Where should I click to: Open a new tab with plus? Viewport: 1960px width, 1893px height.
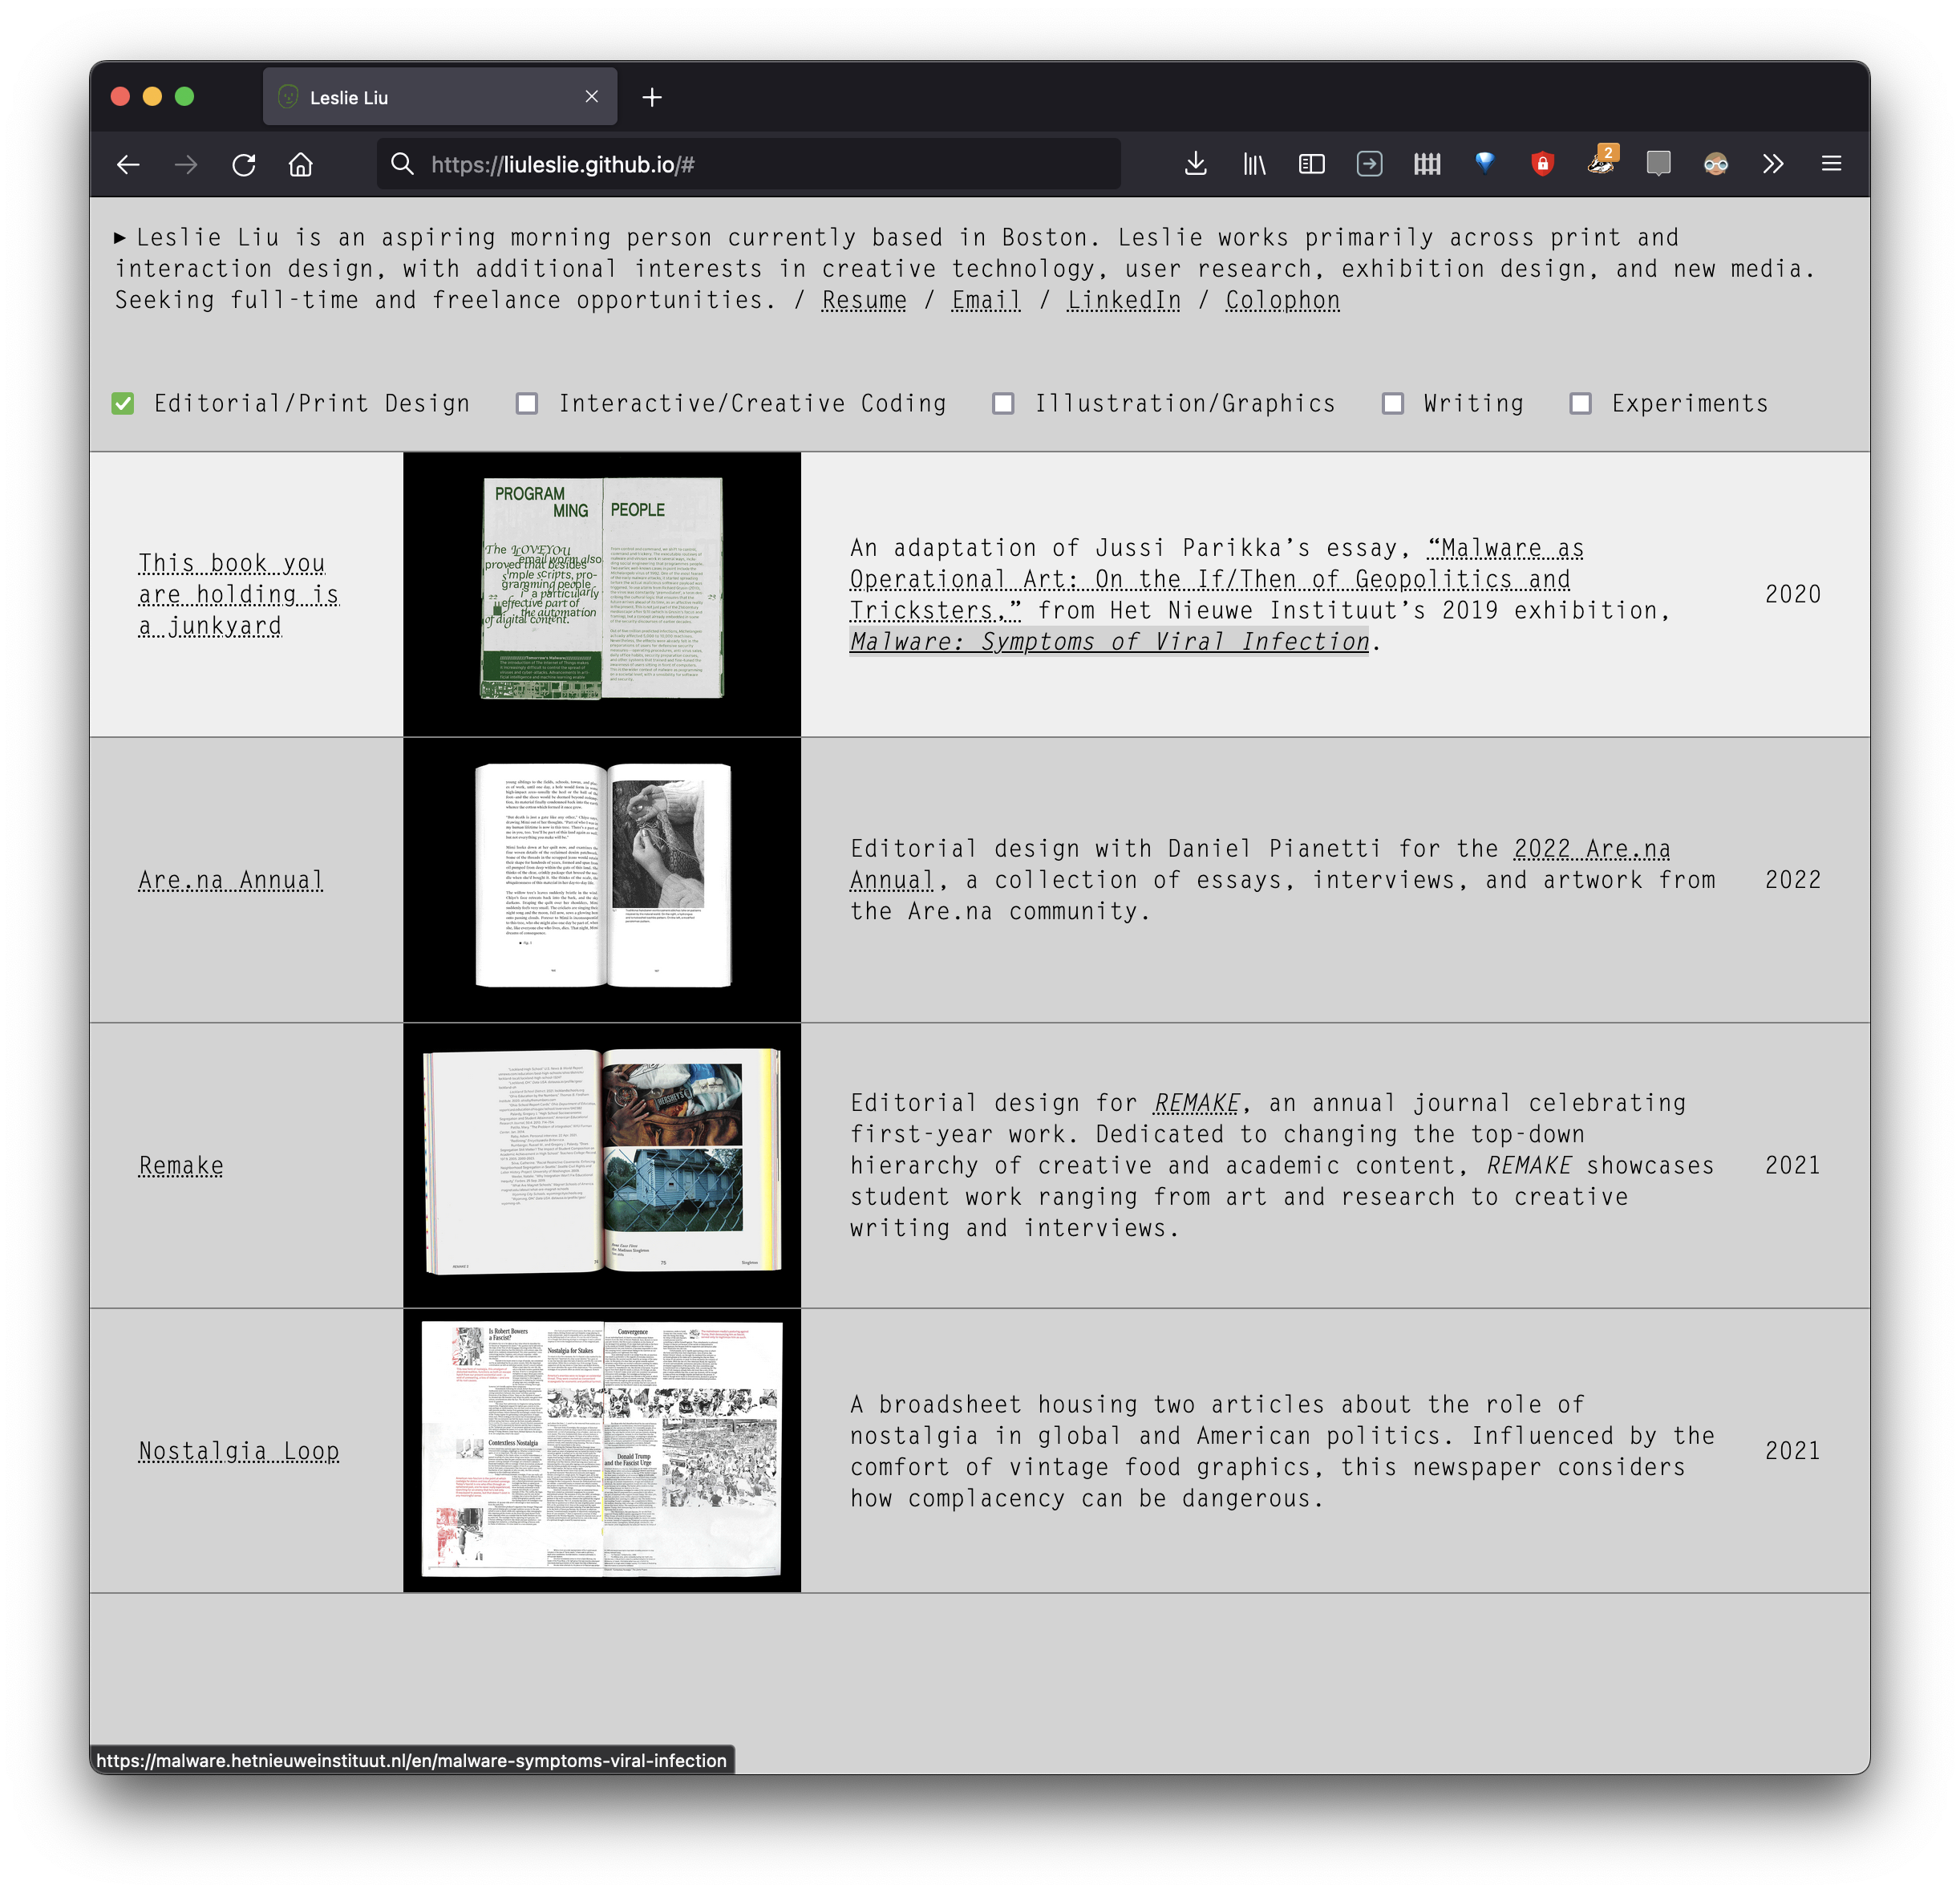click(x=652, y=97)
